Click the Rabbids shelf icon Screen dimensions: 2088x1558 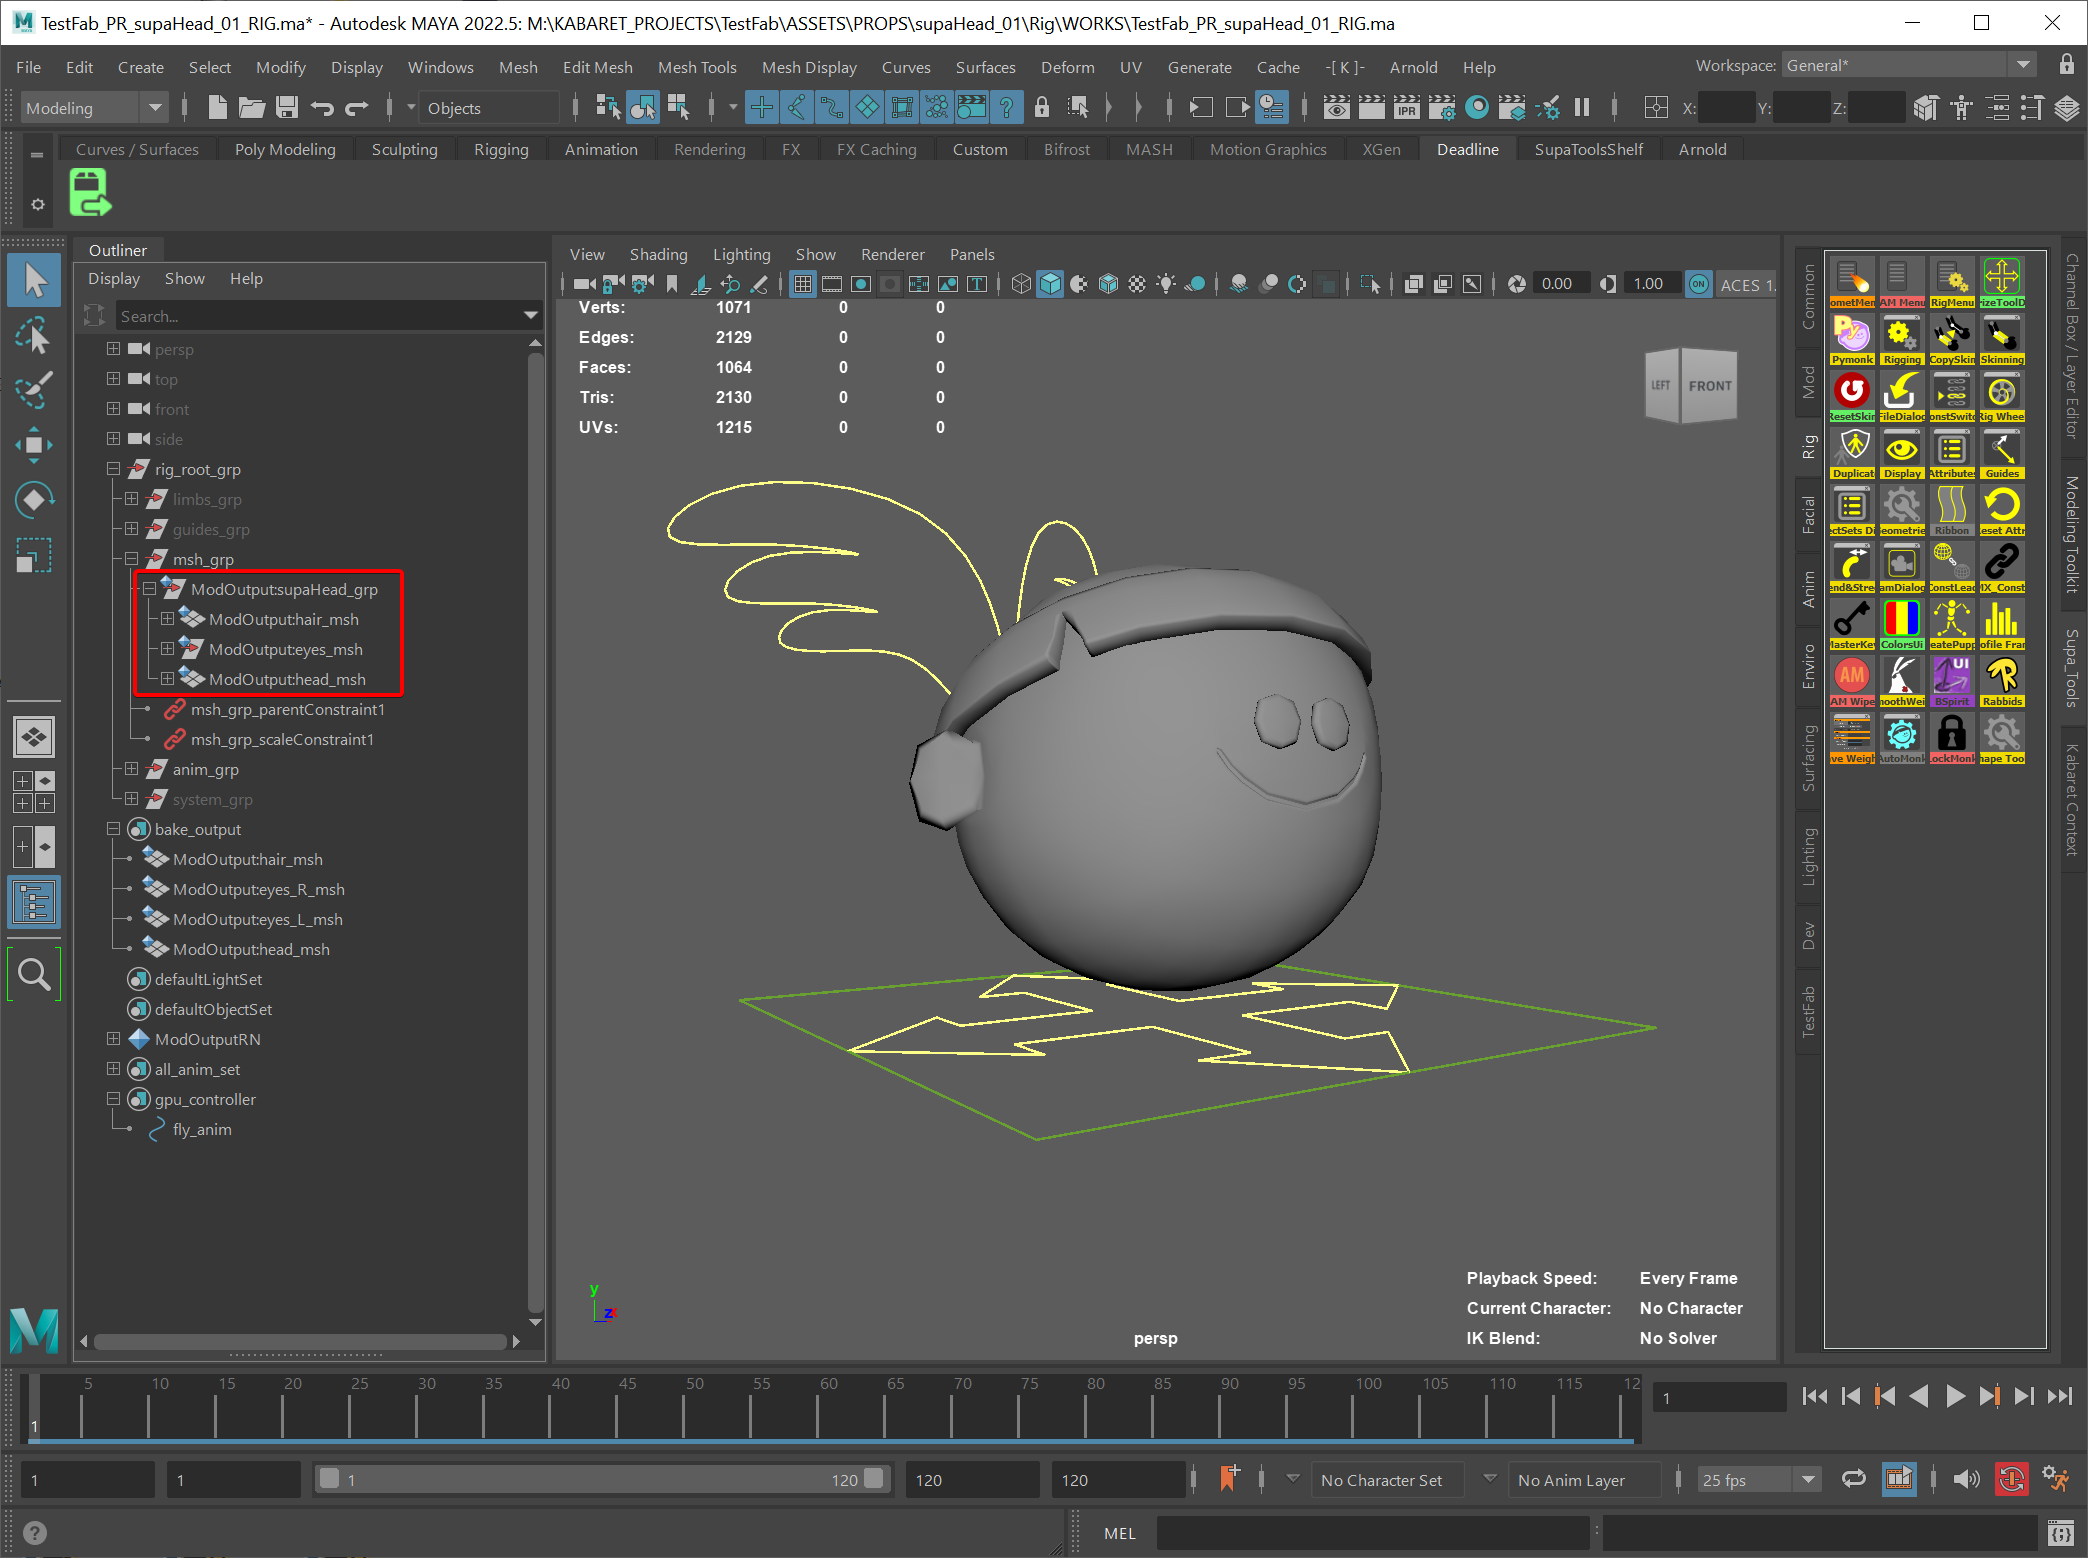point(2002,682)
